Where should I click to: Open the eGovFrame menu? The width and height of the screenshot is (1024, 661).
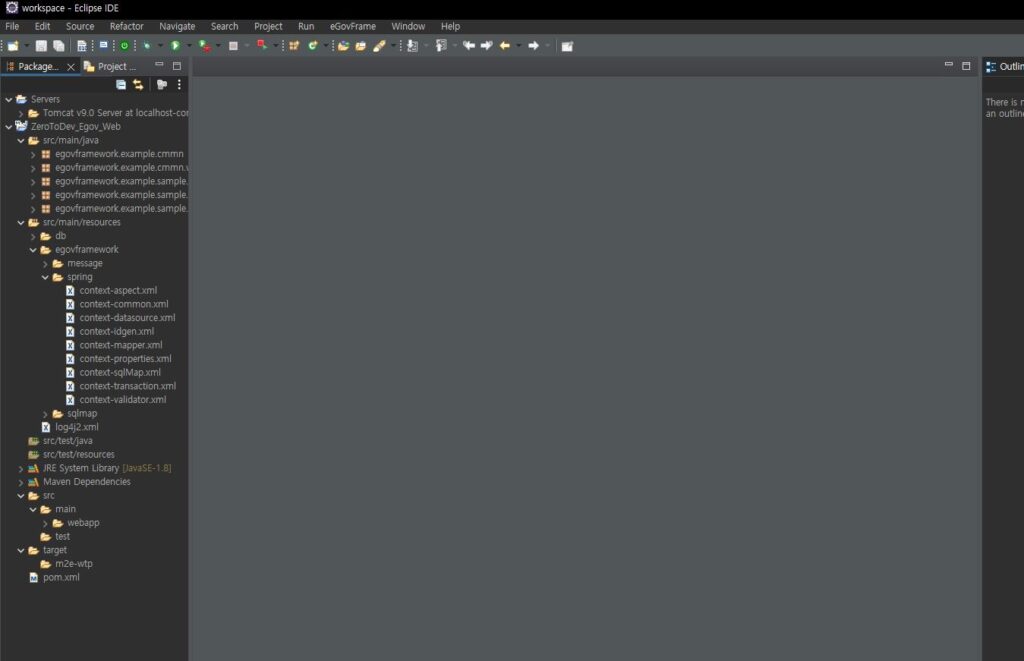click(x=353, y=26)
